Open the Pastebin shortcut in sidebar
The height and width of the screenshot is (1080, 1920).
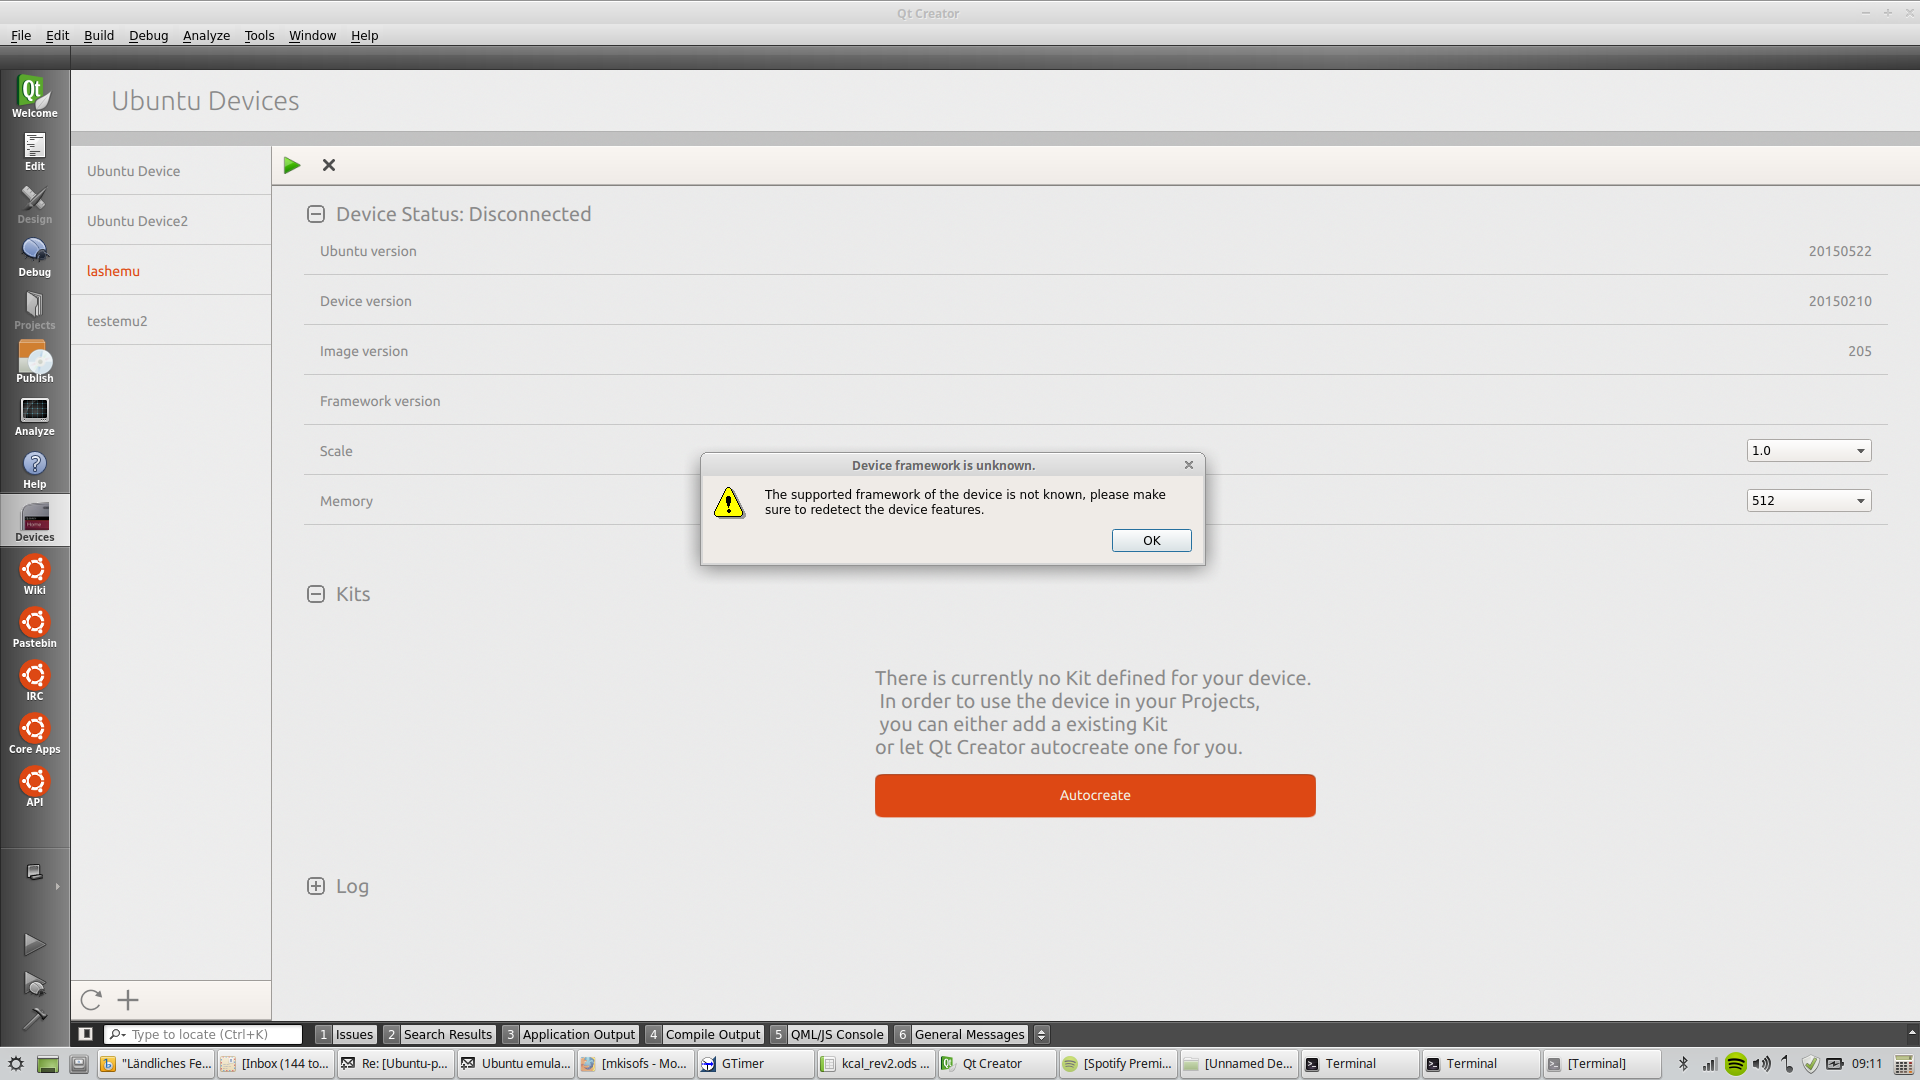[x=34, y=627]
